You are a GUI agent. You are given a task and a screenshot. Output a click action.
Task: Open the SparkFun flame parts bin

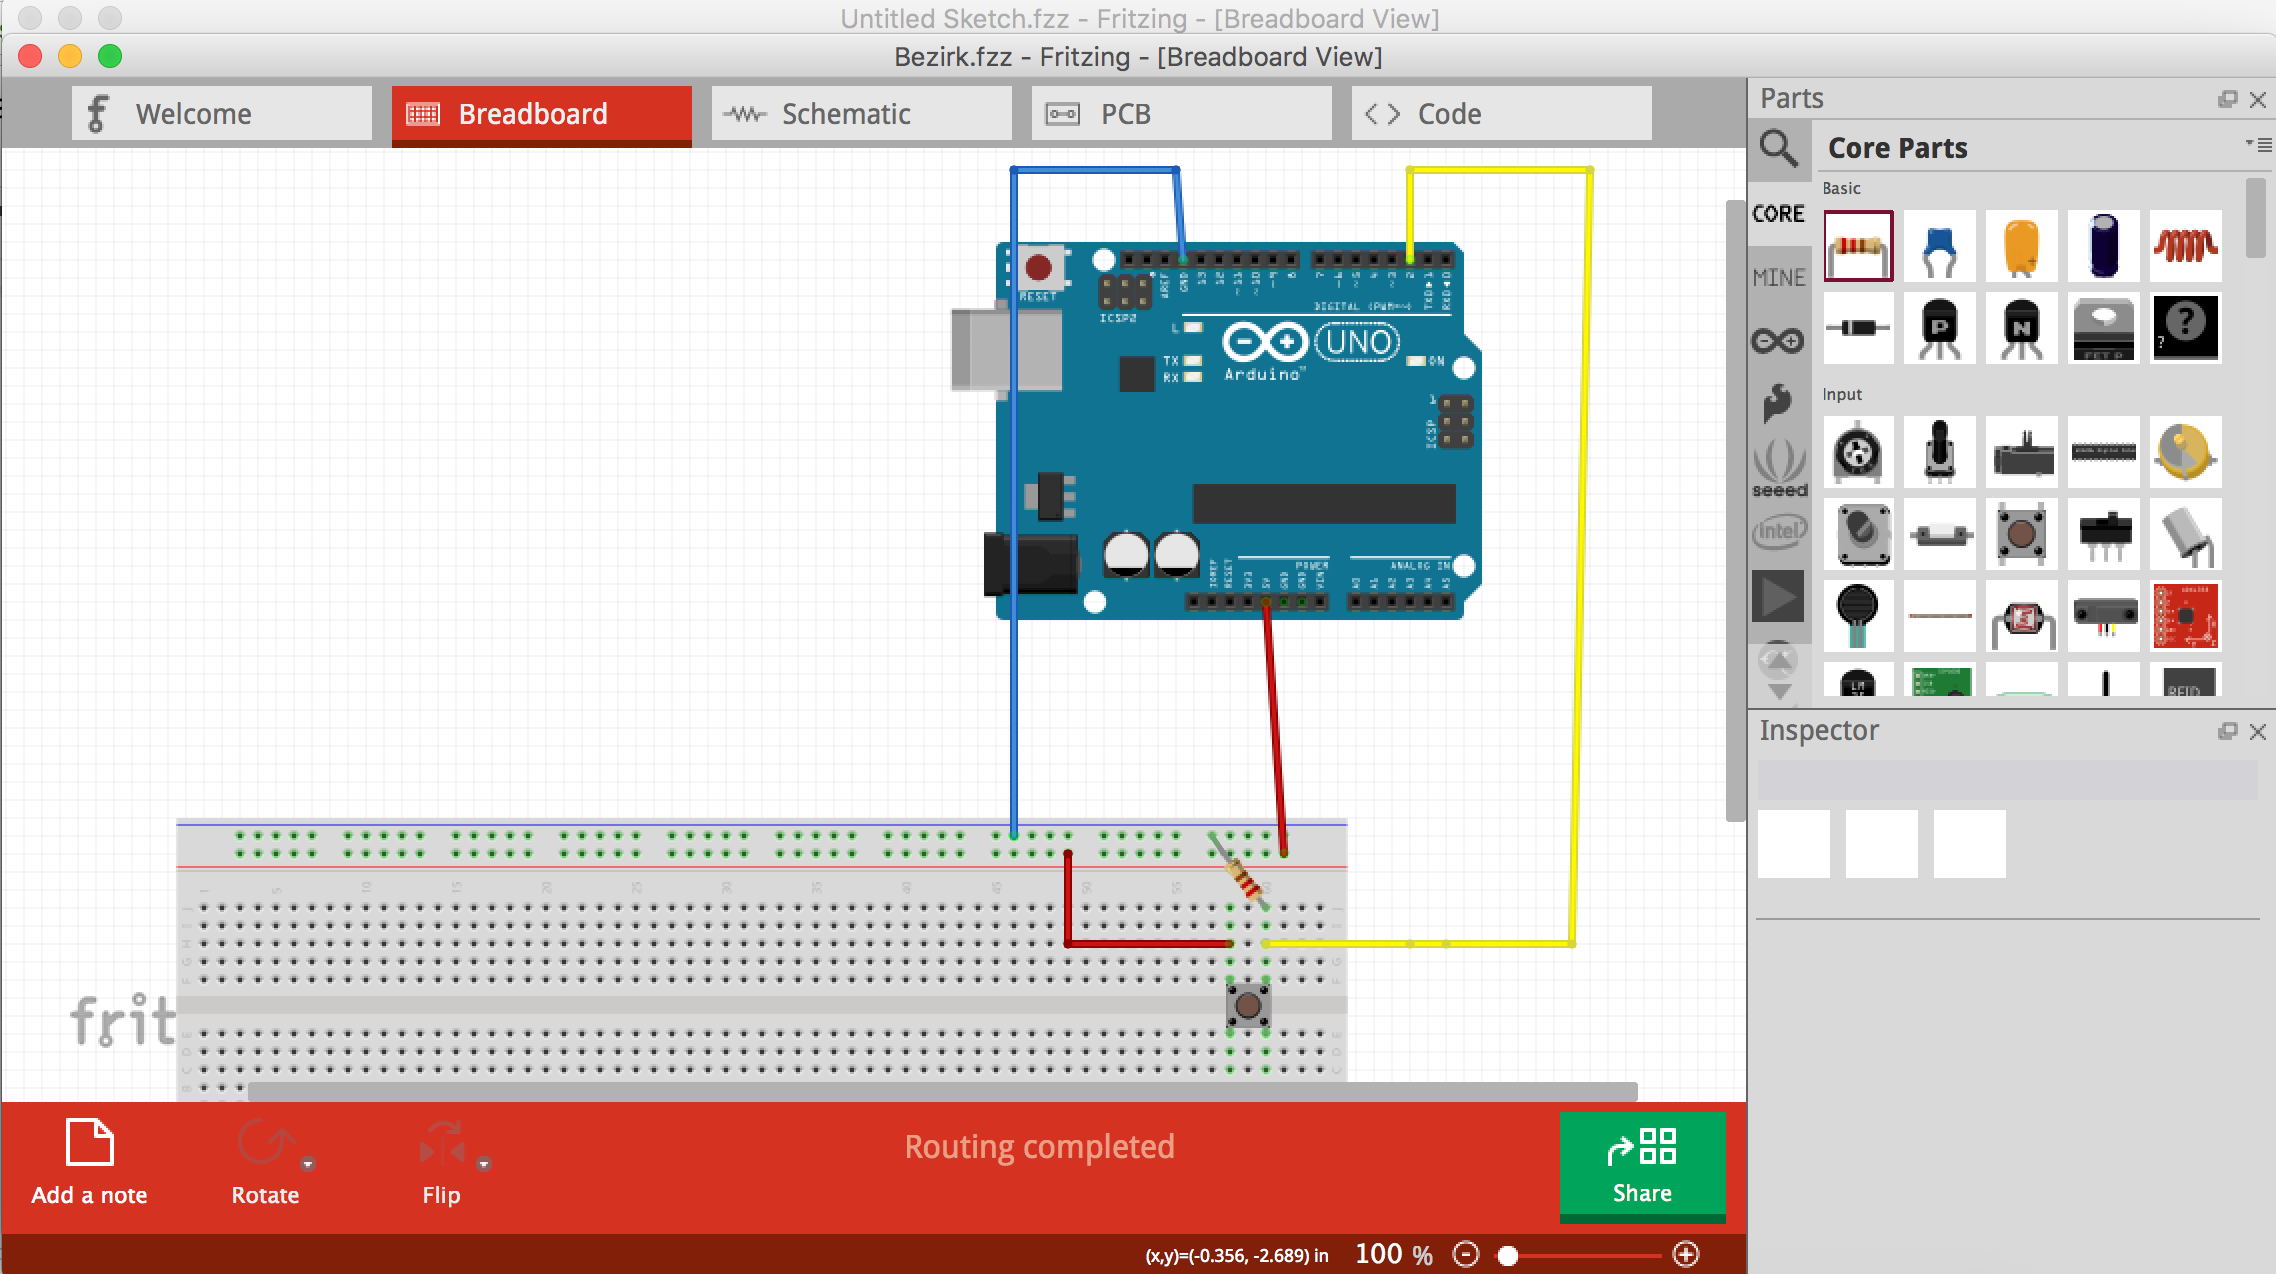point(1778,402)
